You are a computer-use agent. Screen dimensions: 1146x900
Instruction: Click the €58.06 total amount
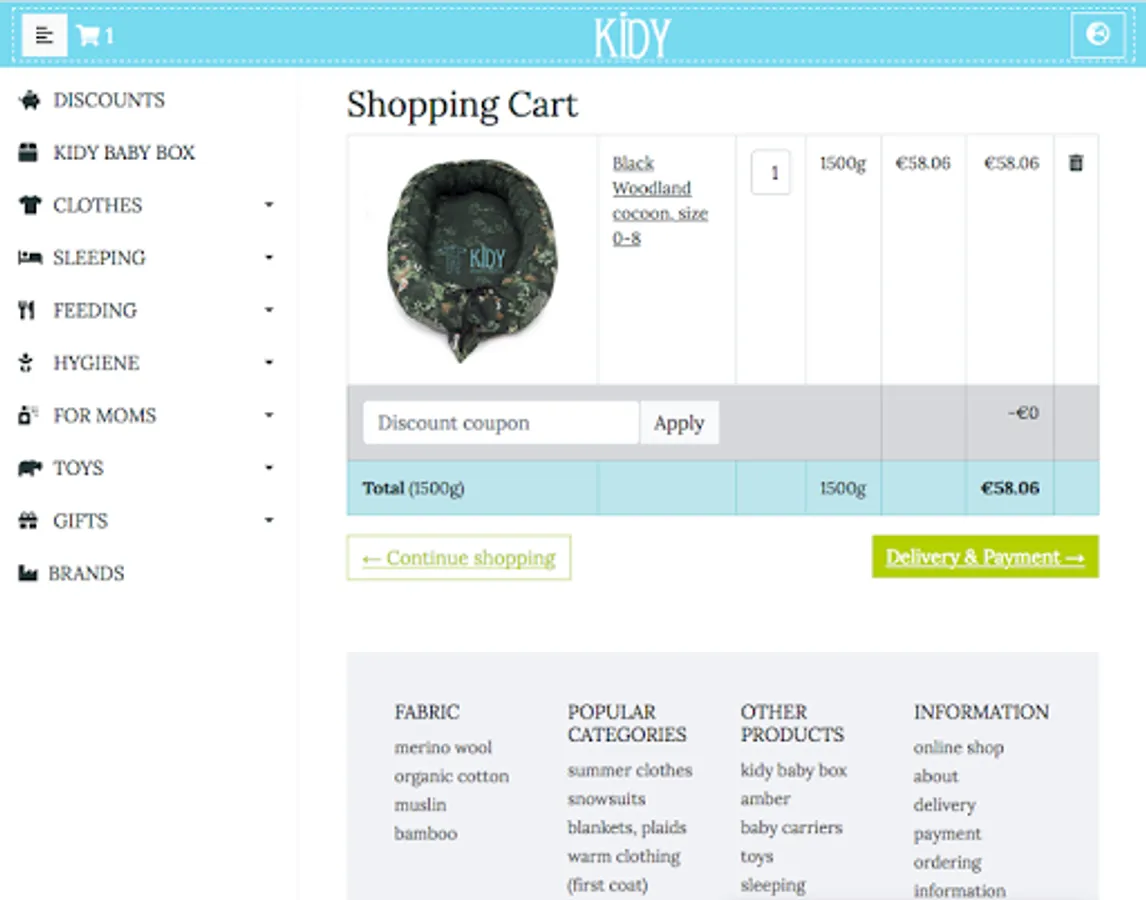pyautogui.click(x=1010, y=488)
